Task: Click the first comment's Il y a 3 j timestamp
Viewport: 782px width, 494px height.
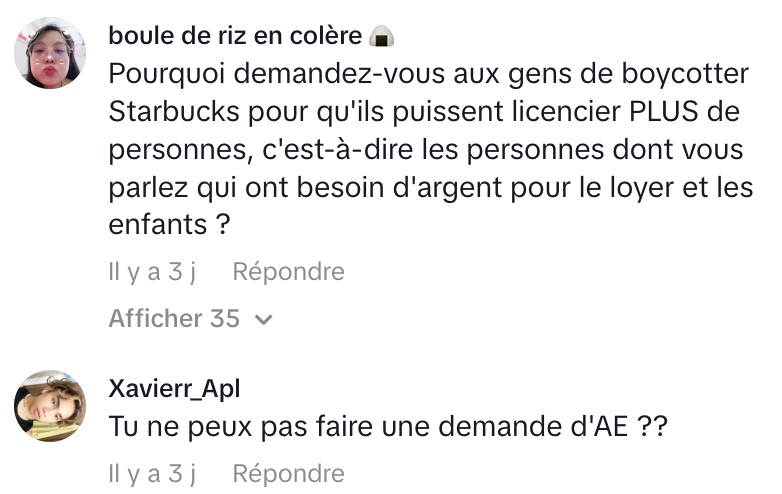Action: click(153, 272)
